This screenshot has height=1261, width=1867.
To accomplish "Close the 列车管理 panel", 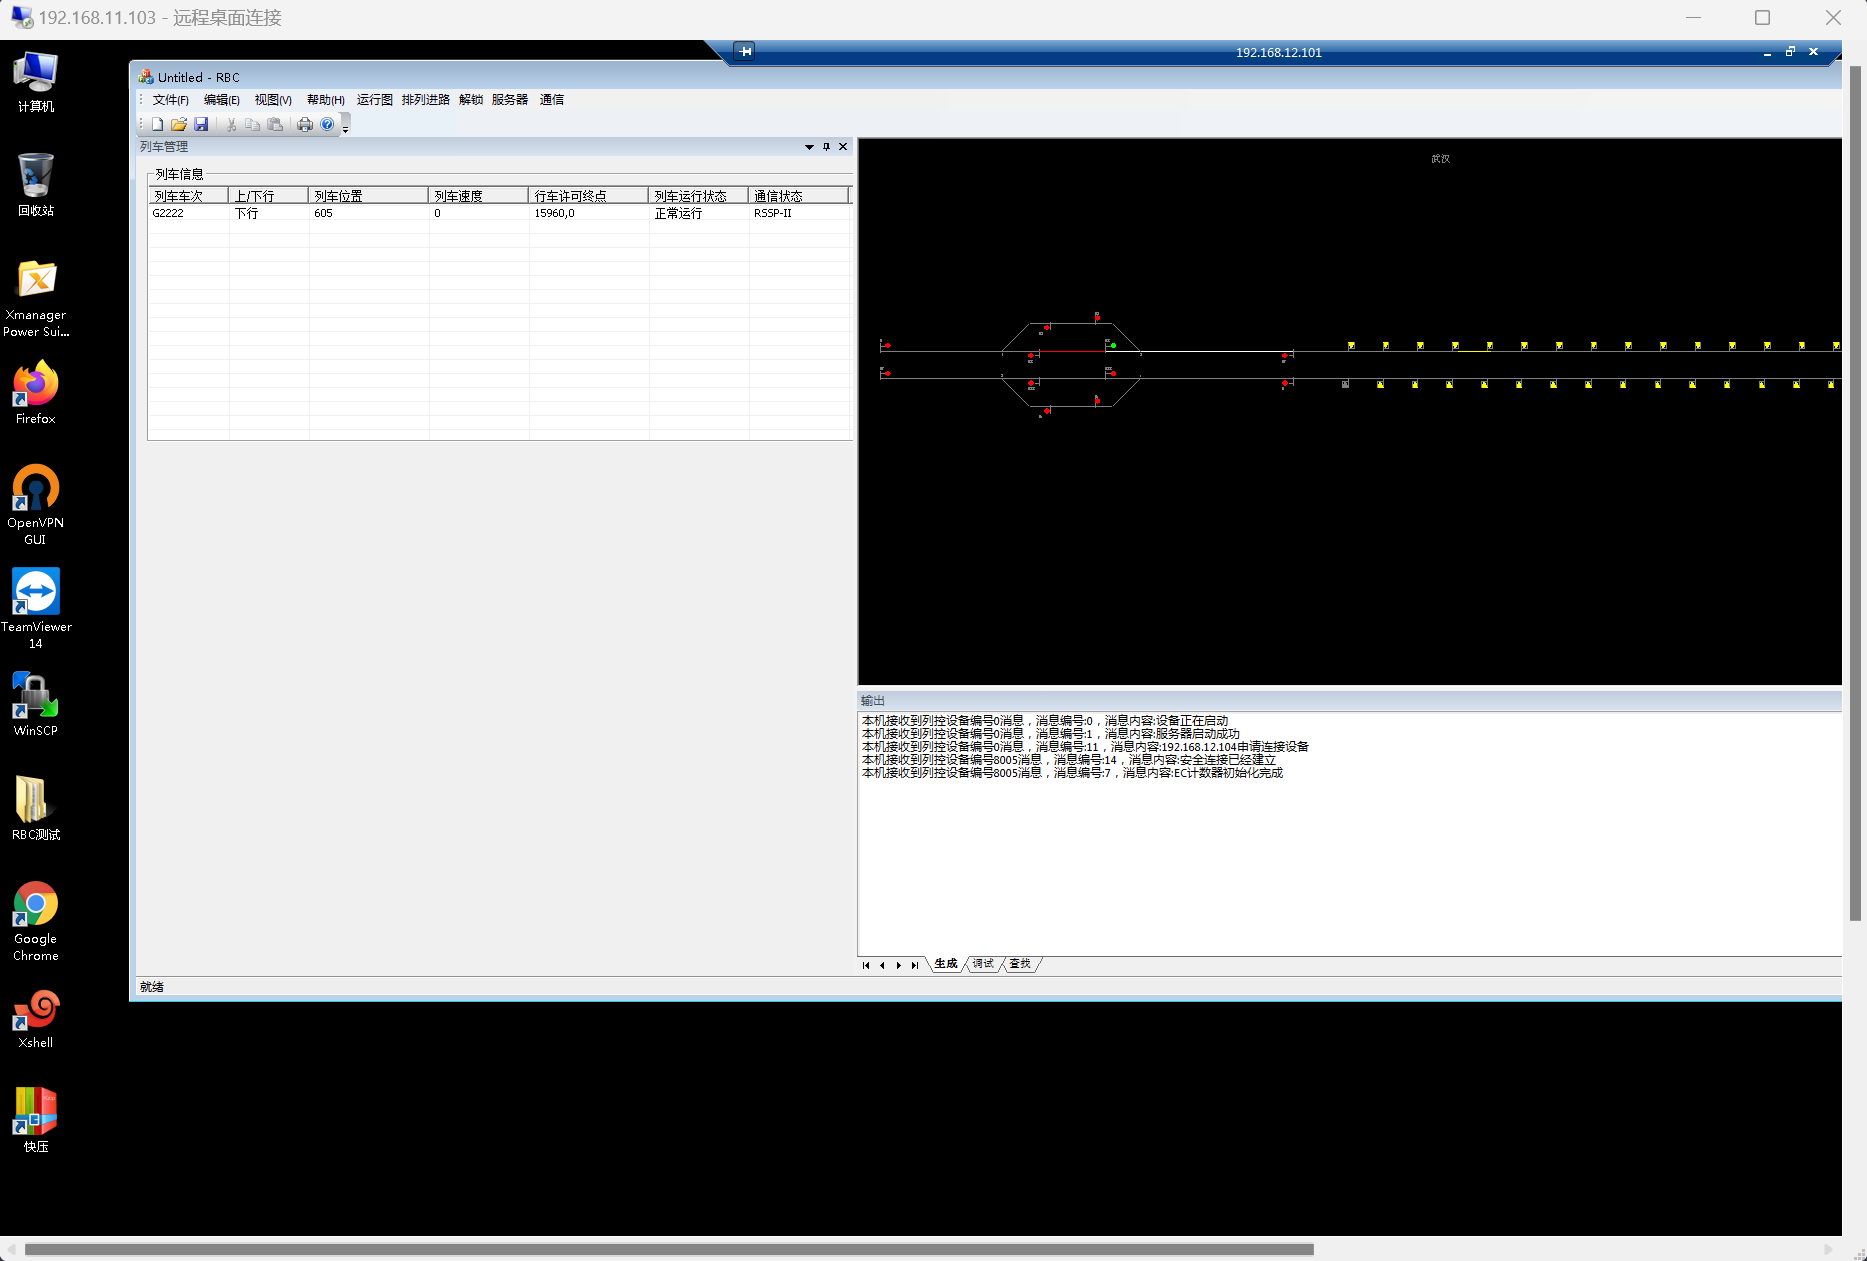I will 843,147.
